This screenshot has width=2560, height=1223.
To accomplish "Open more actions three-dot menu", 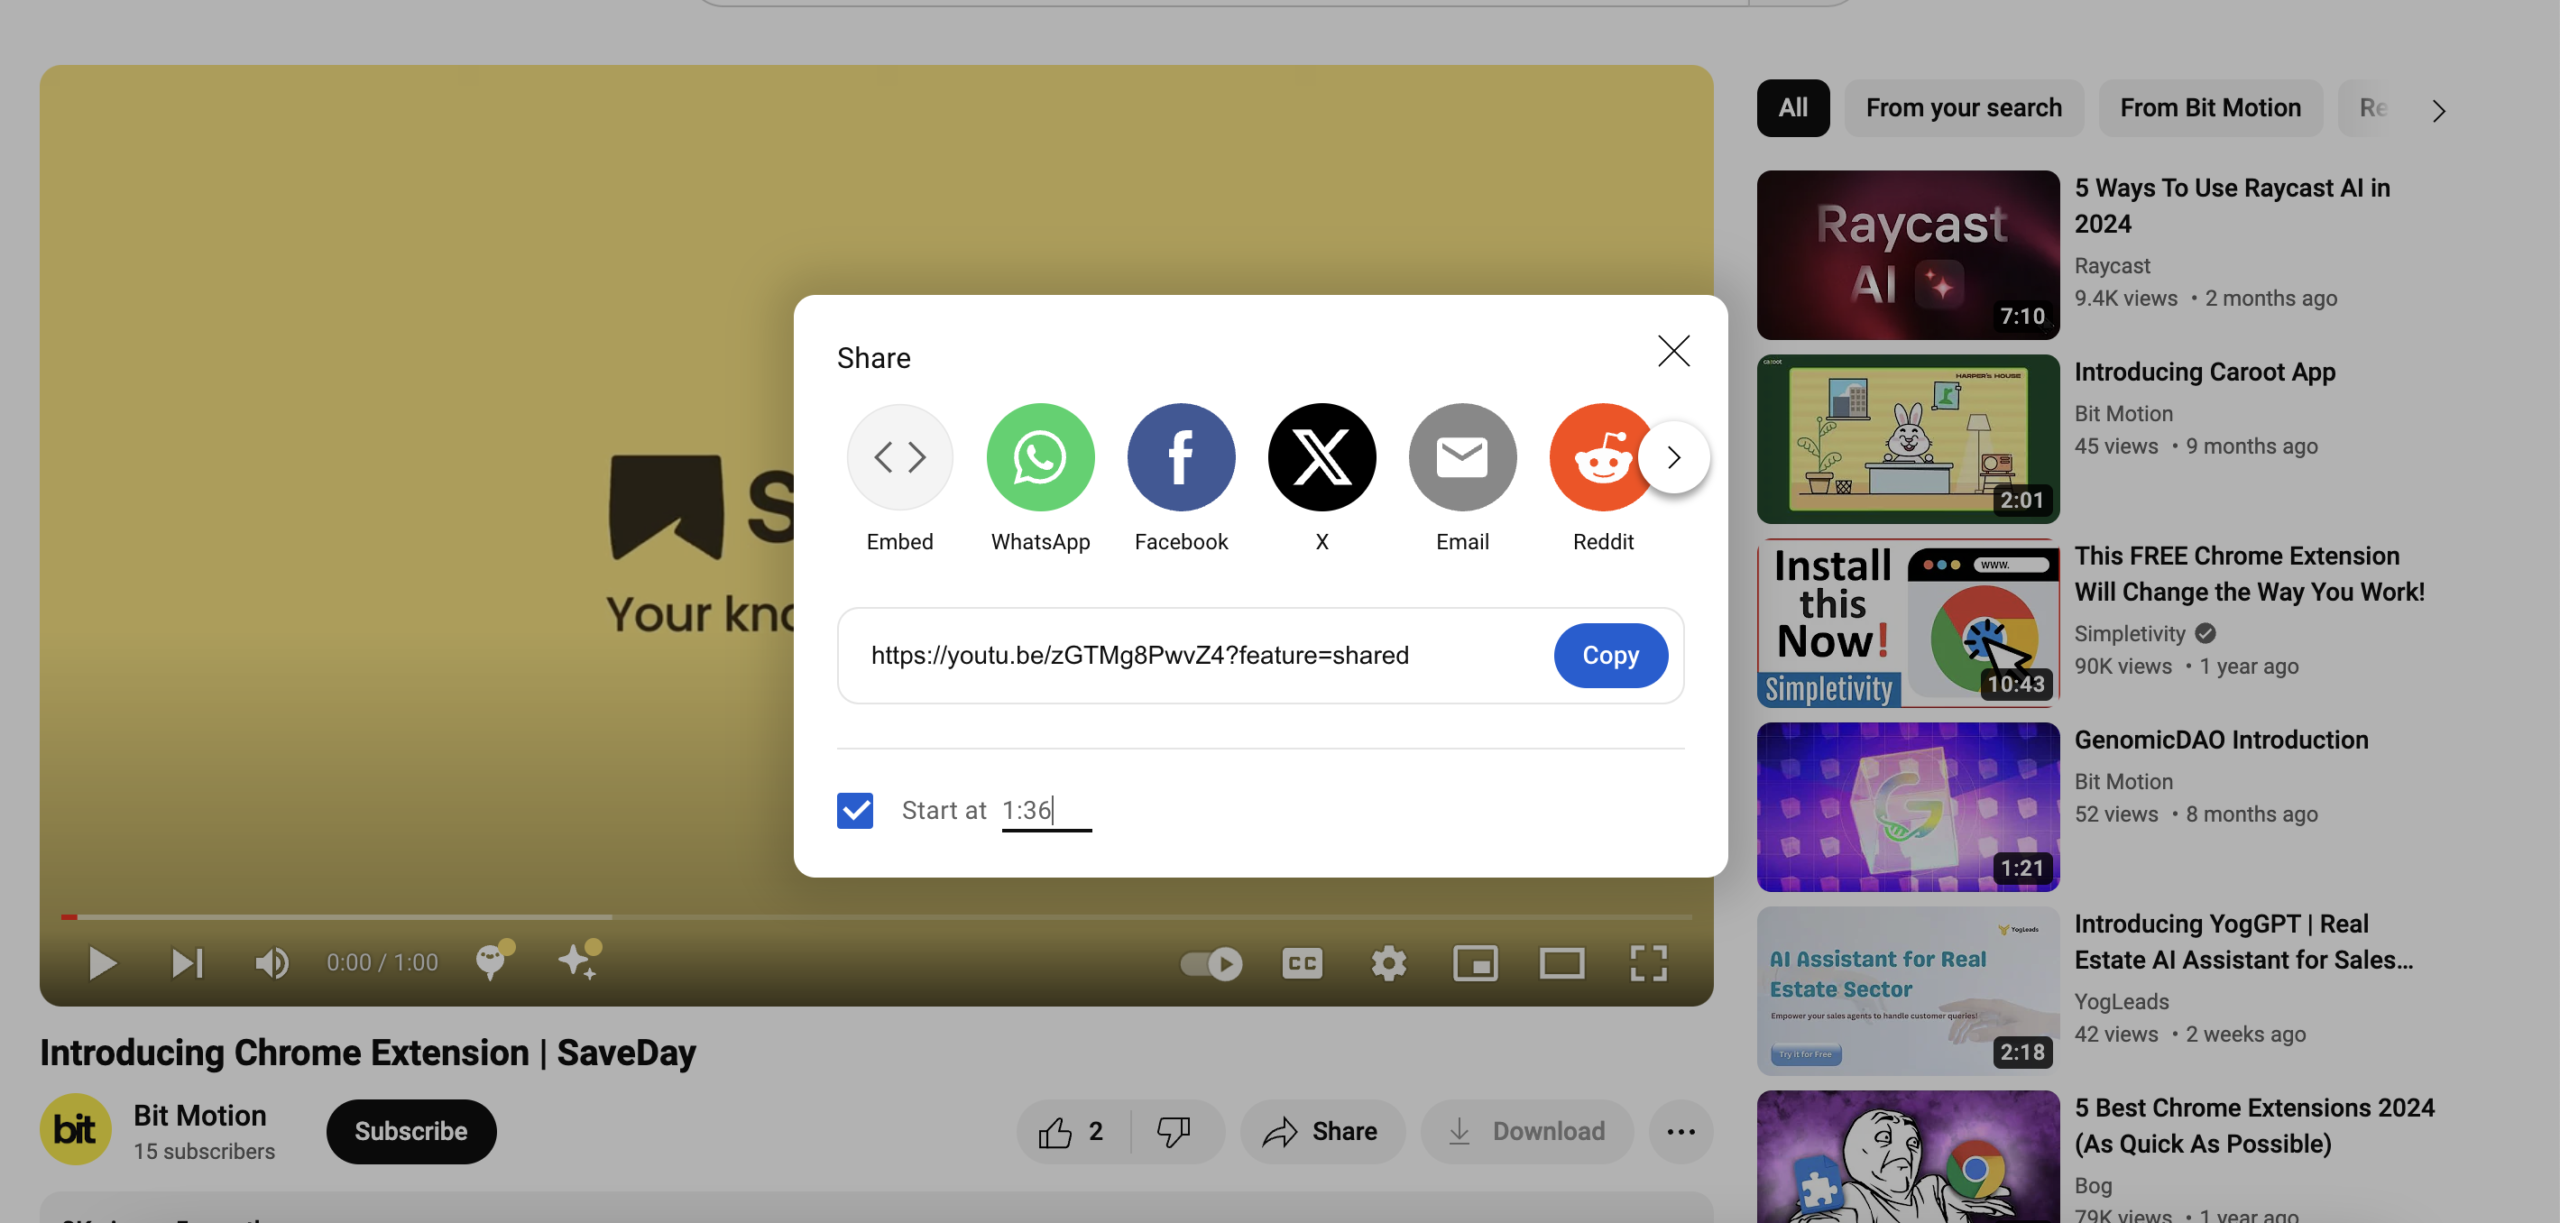I will click(x=1681, y=1131).
